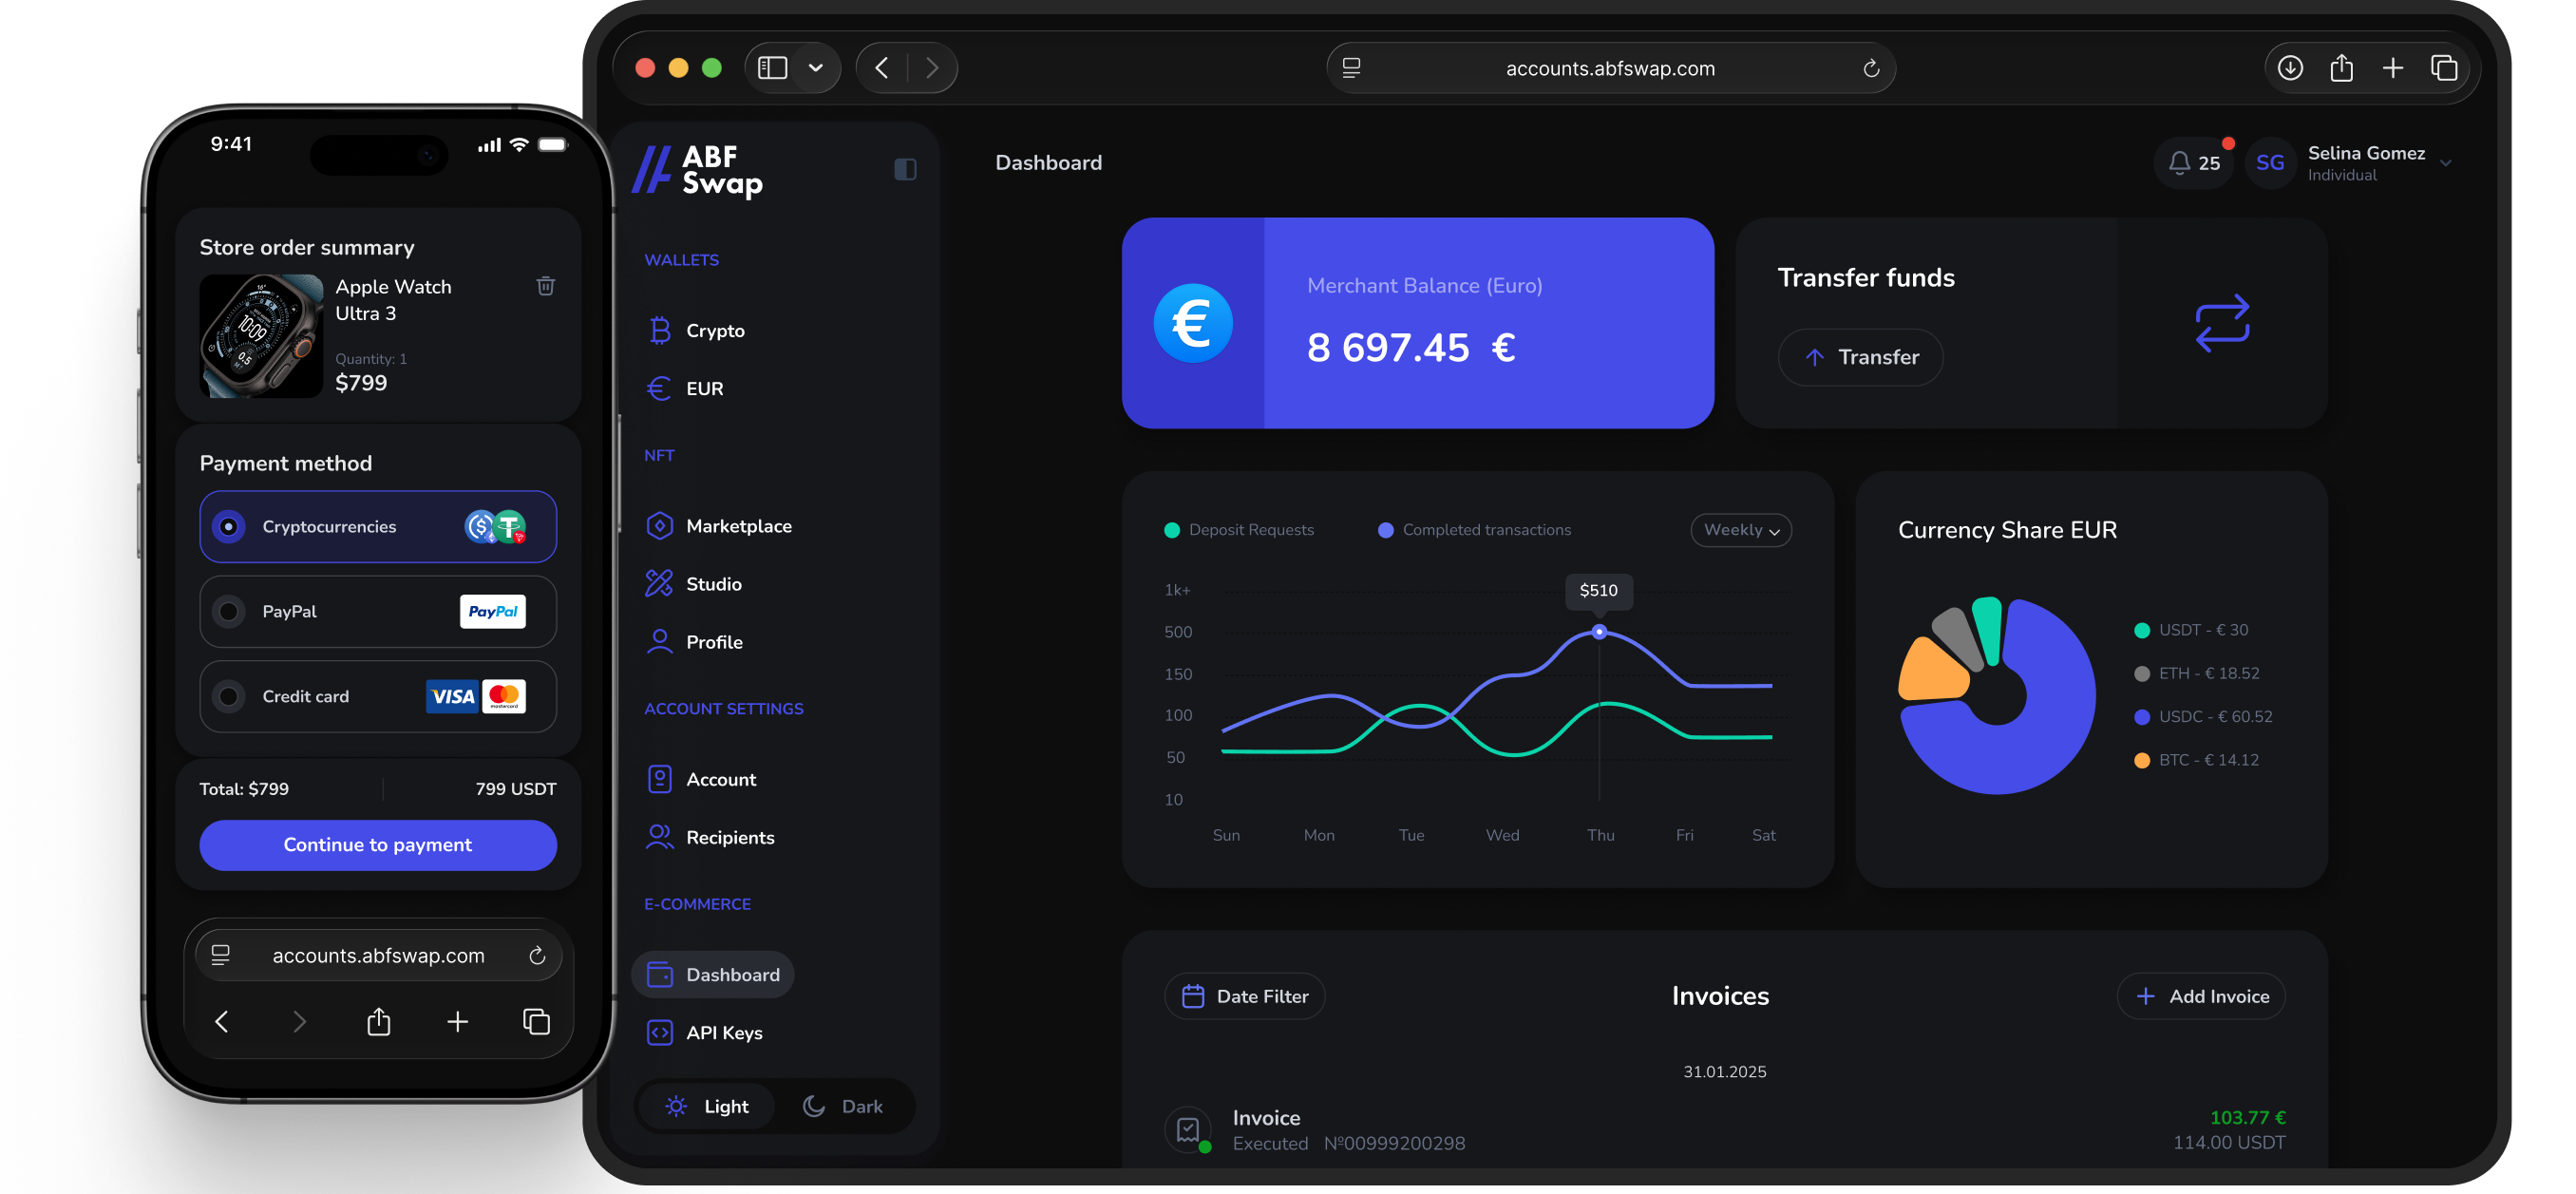Click the 8 697.45 € balance amount
This screenshot has width=2576, height=1194.
coord(1410,348)
